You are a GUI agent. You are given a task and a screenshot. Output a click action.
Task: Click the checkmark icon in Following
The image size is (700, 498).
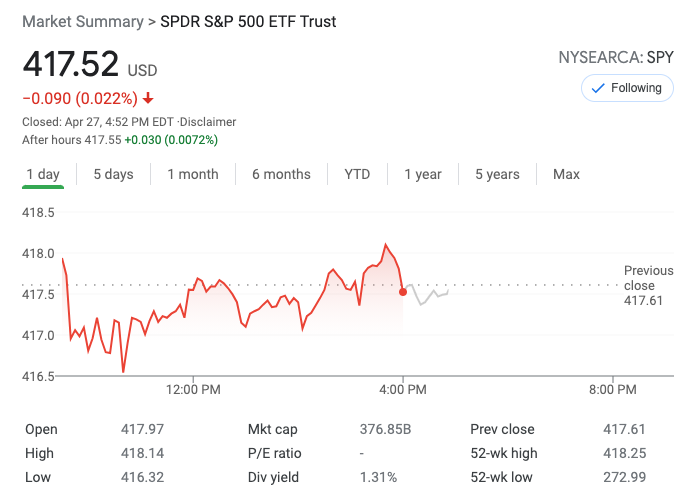click(599, 88)
